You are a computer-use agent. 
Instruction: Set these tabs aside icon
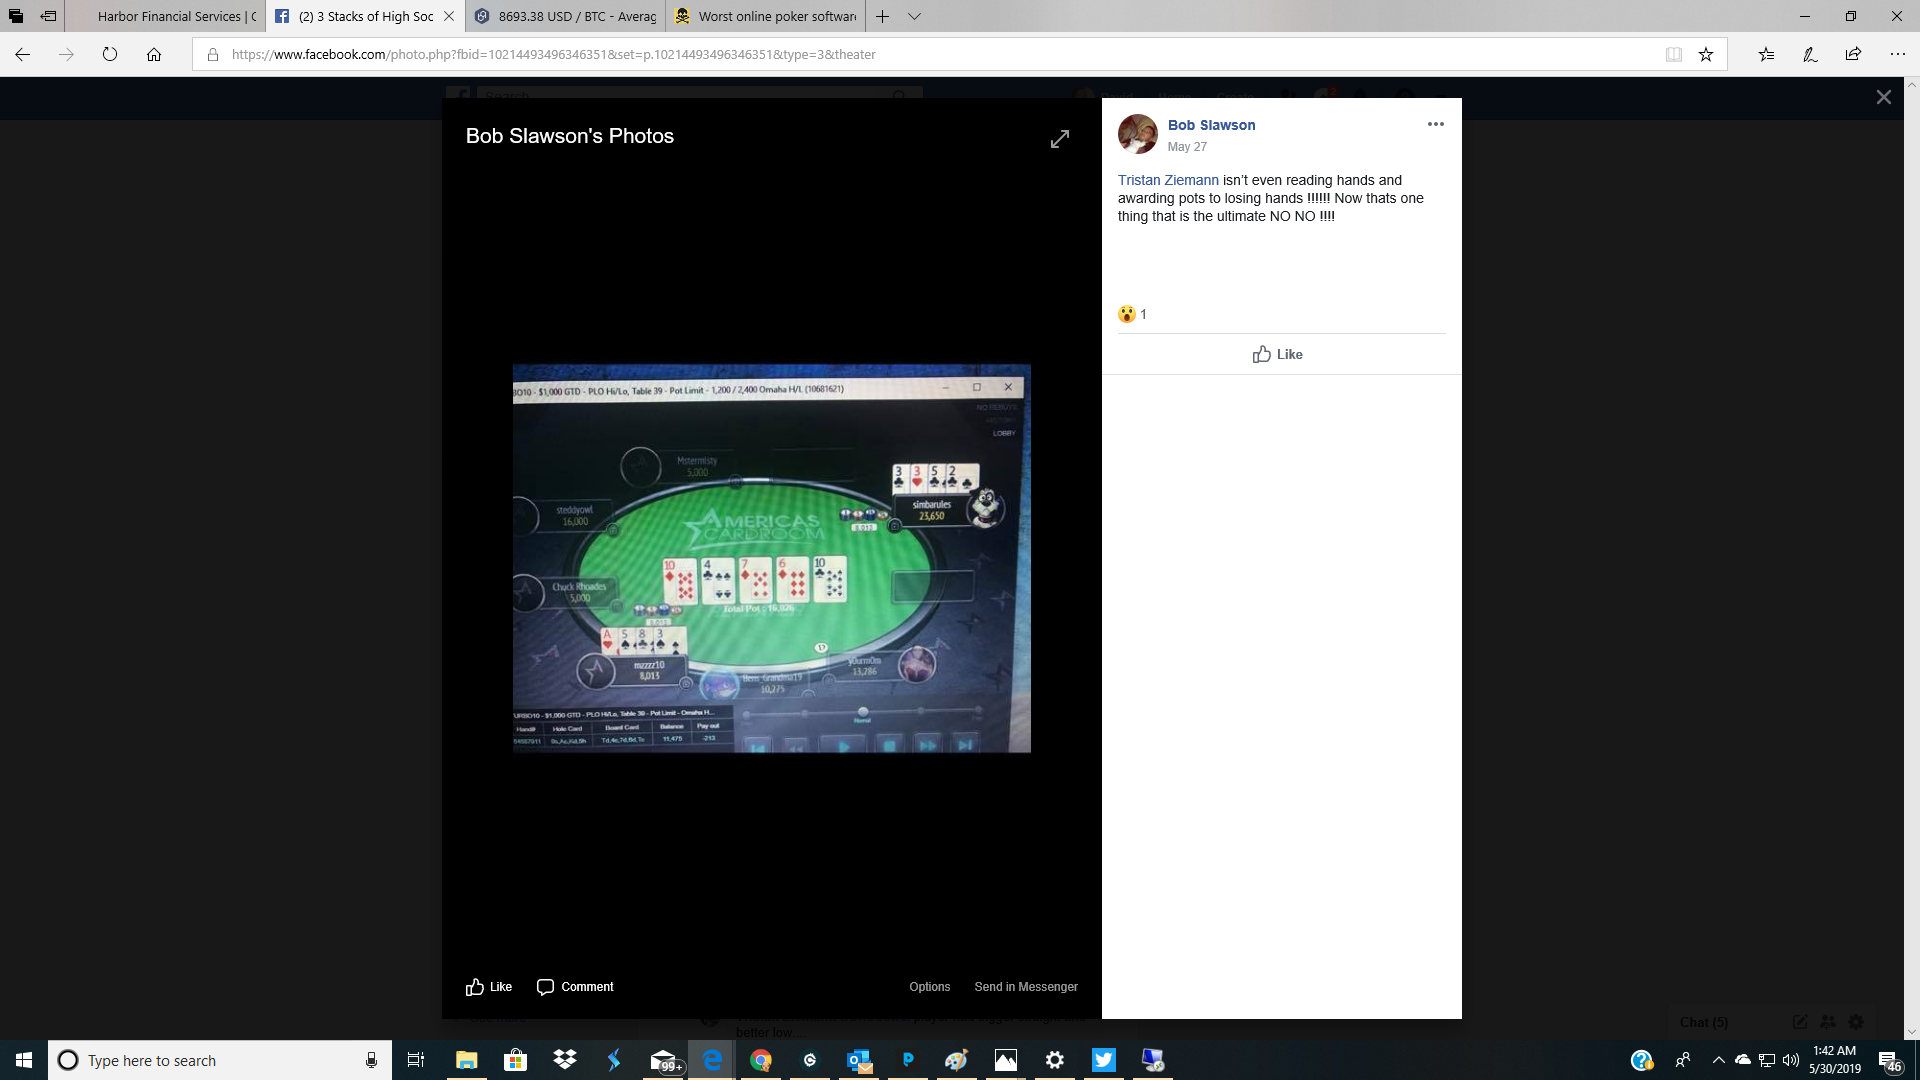(x=48, y=16)
